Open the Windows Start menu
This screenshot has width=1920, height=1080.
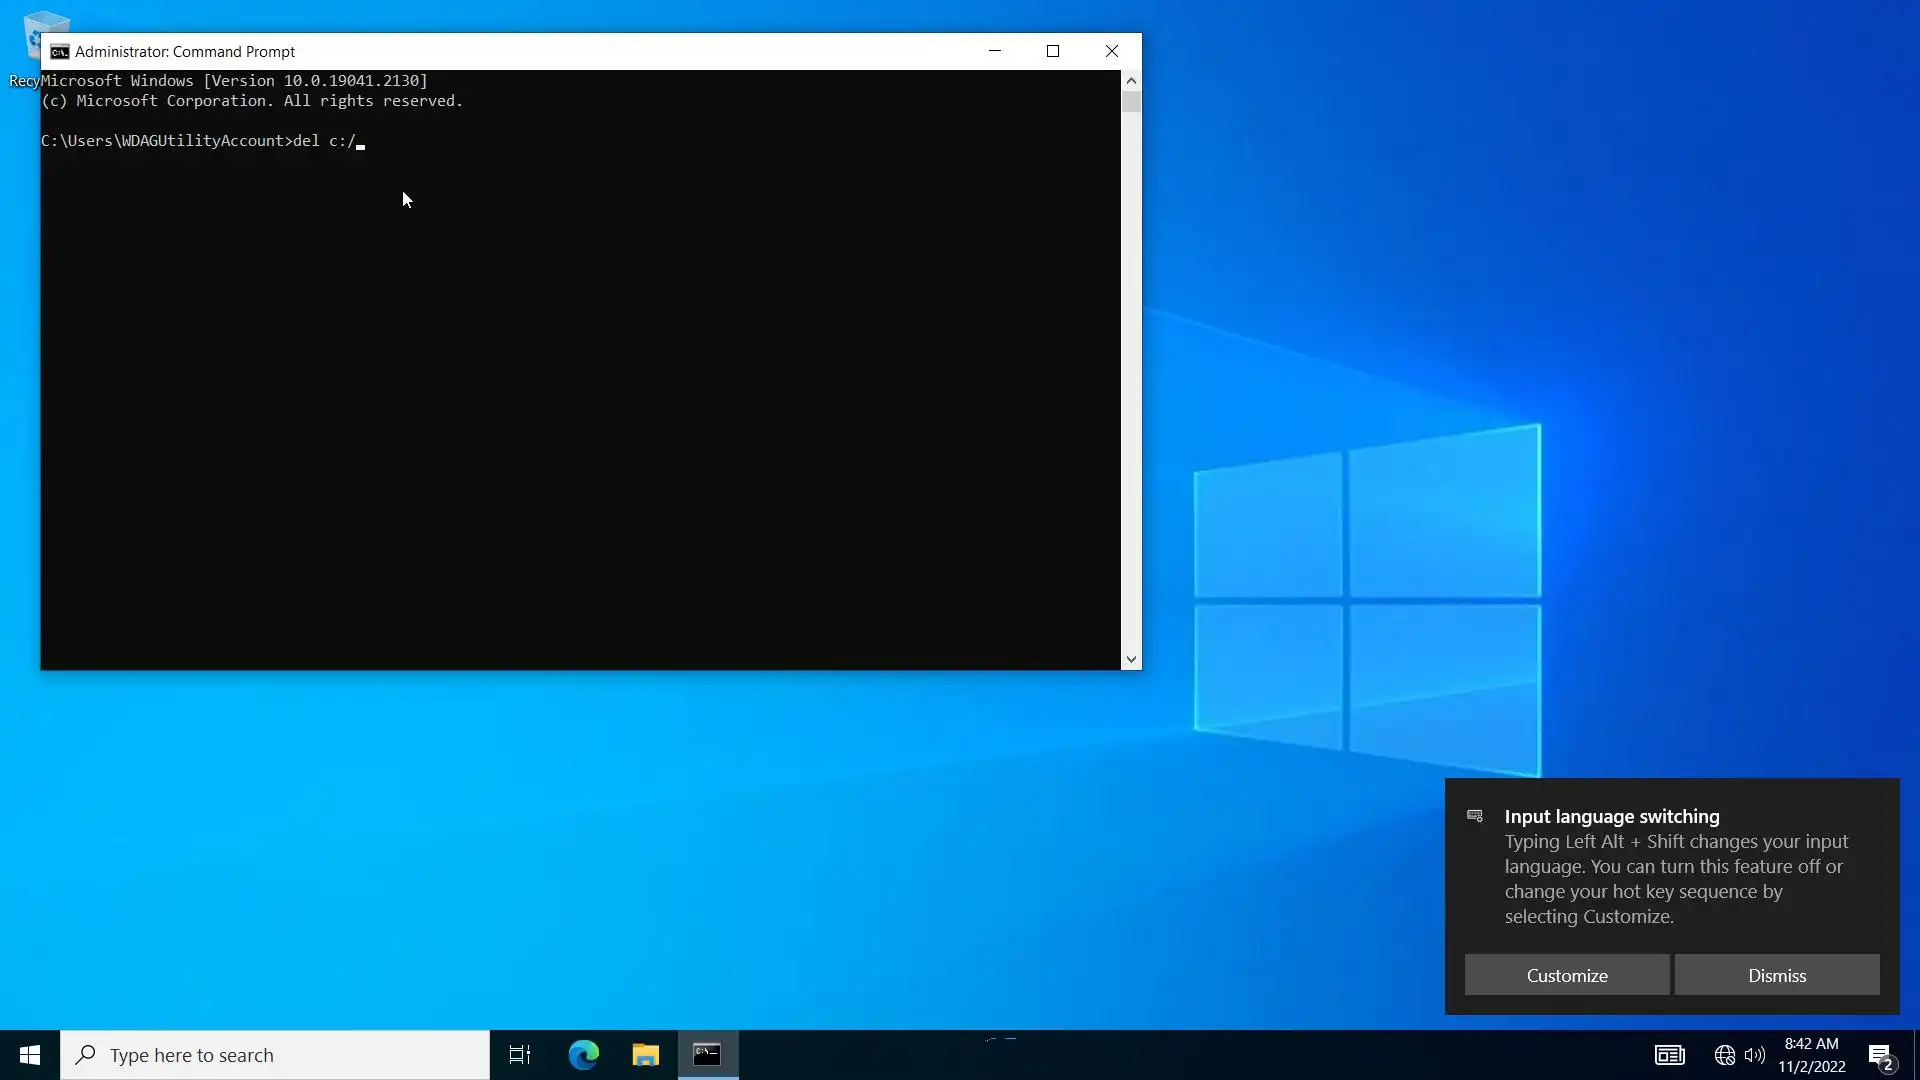pos(30,1055)
